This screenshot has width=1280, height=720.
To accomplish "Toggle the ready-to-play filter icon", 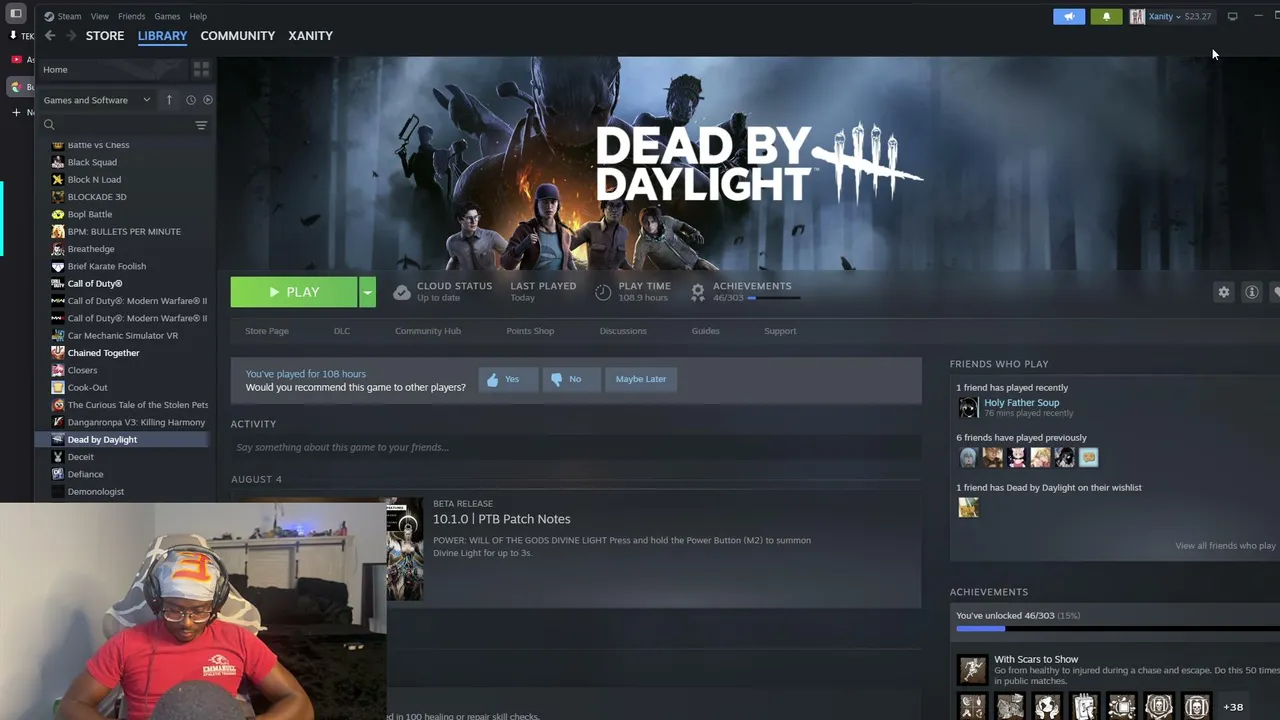I will (x=208, y=100).
